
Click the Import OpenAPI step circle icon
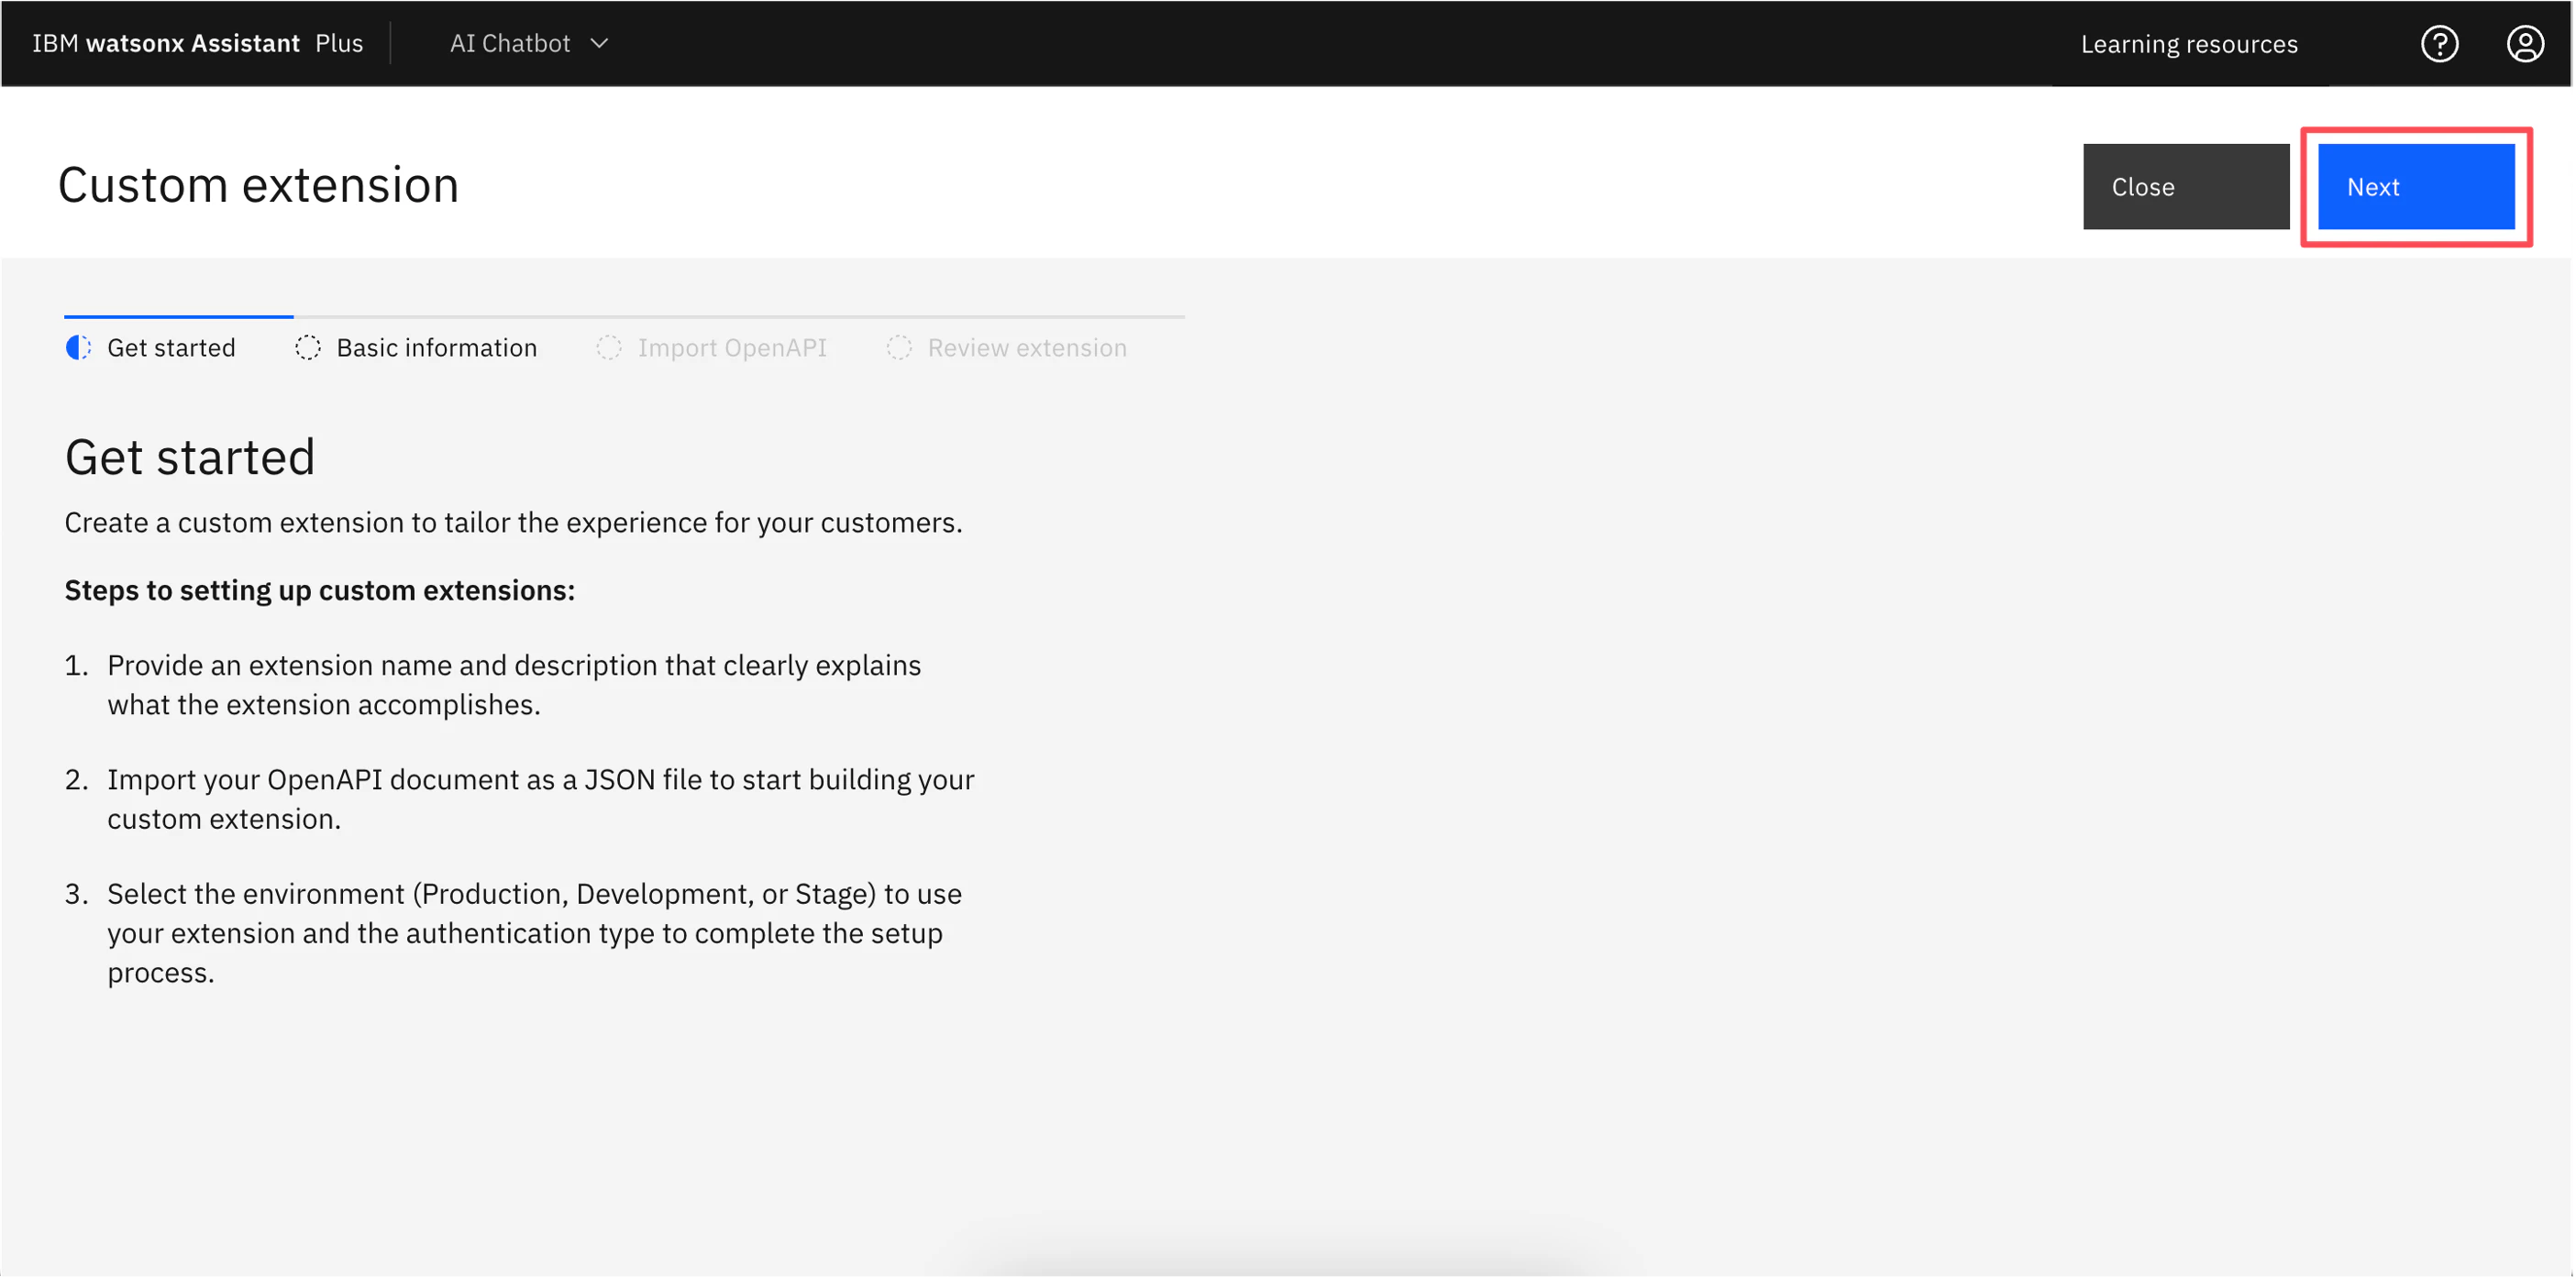coord(609,347)
